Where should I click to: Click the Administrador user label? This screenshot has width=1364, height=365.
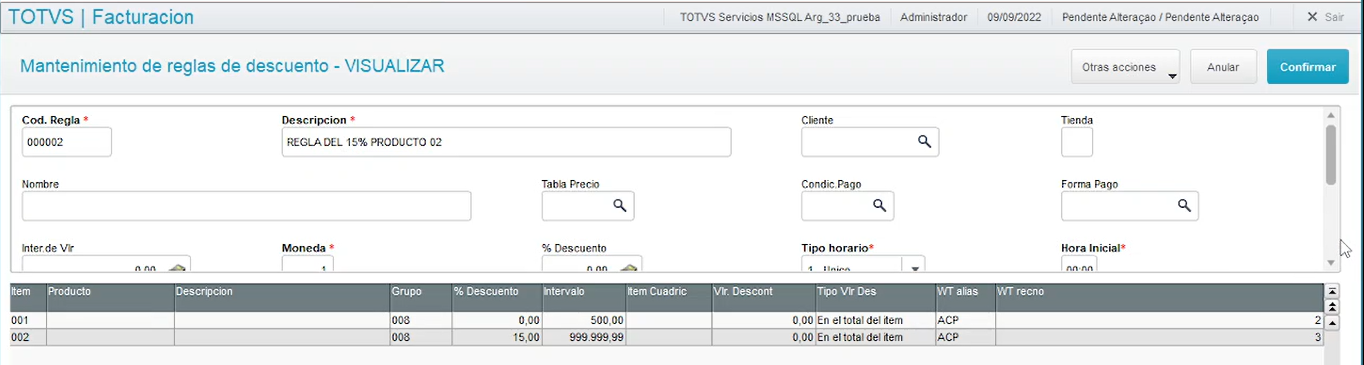[933, 17]
